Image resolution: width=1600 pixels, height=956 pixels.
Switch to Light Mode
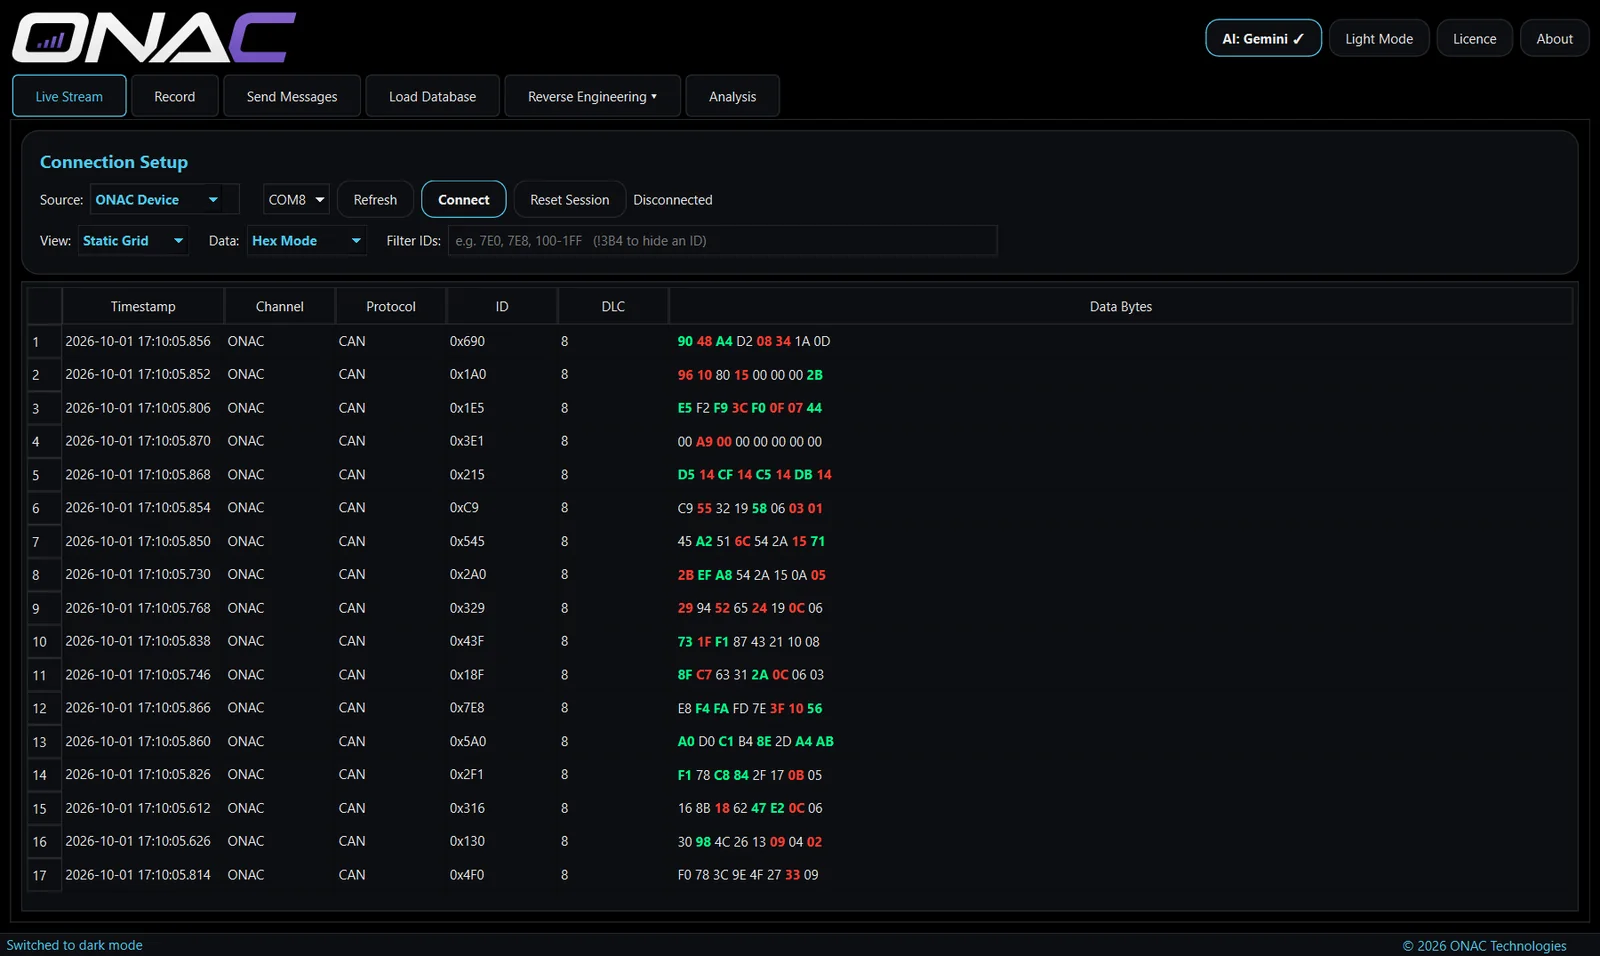click(x=1379, y=39)
